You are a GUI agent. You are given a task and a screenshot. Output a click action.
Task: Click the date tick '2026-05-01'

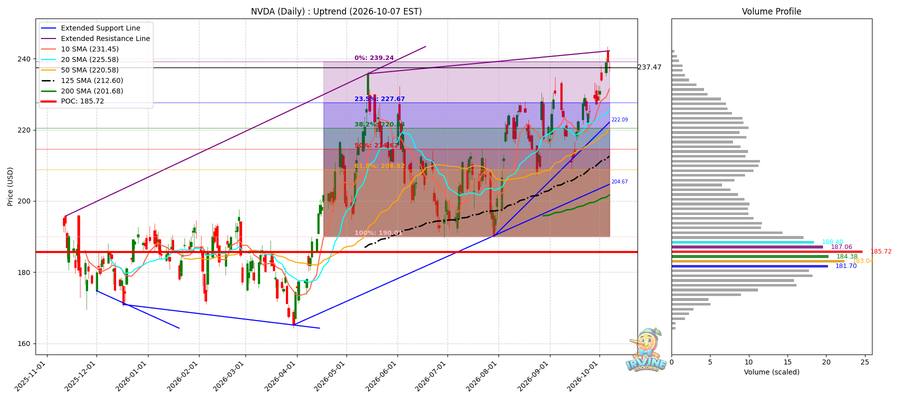332,376
